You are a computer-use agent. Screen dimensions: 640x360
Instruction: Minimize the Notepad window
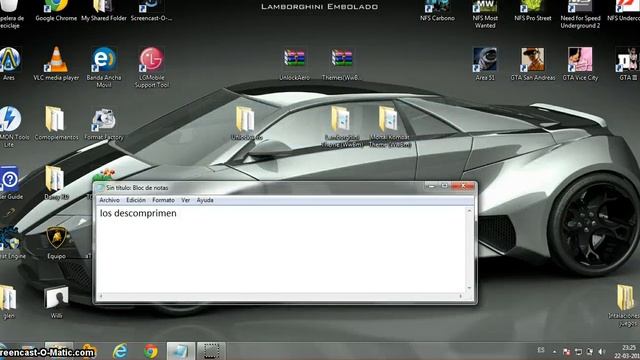coord(431,186)
